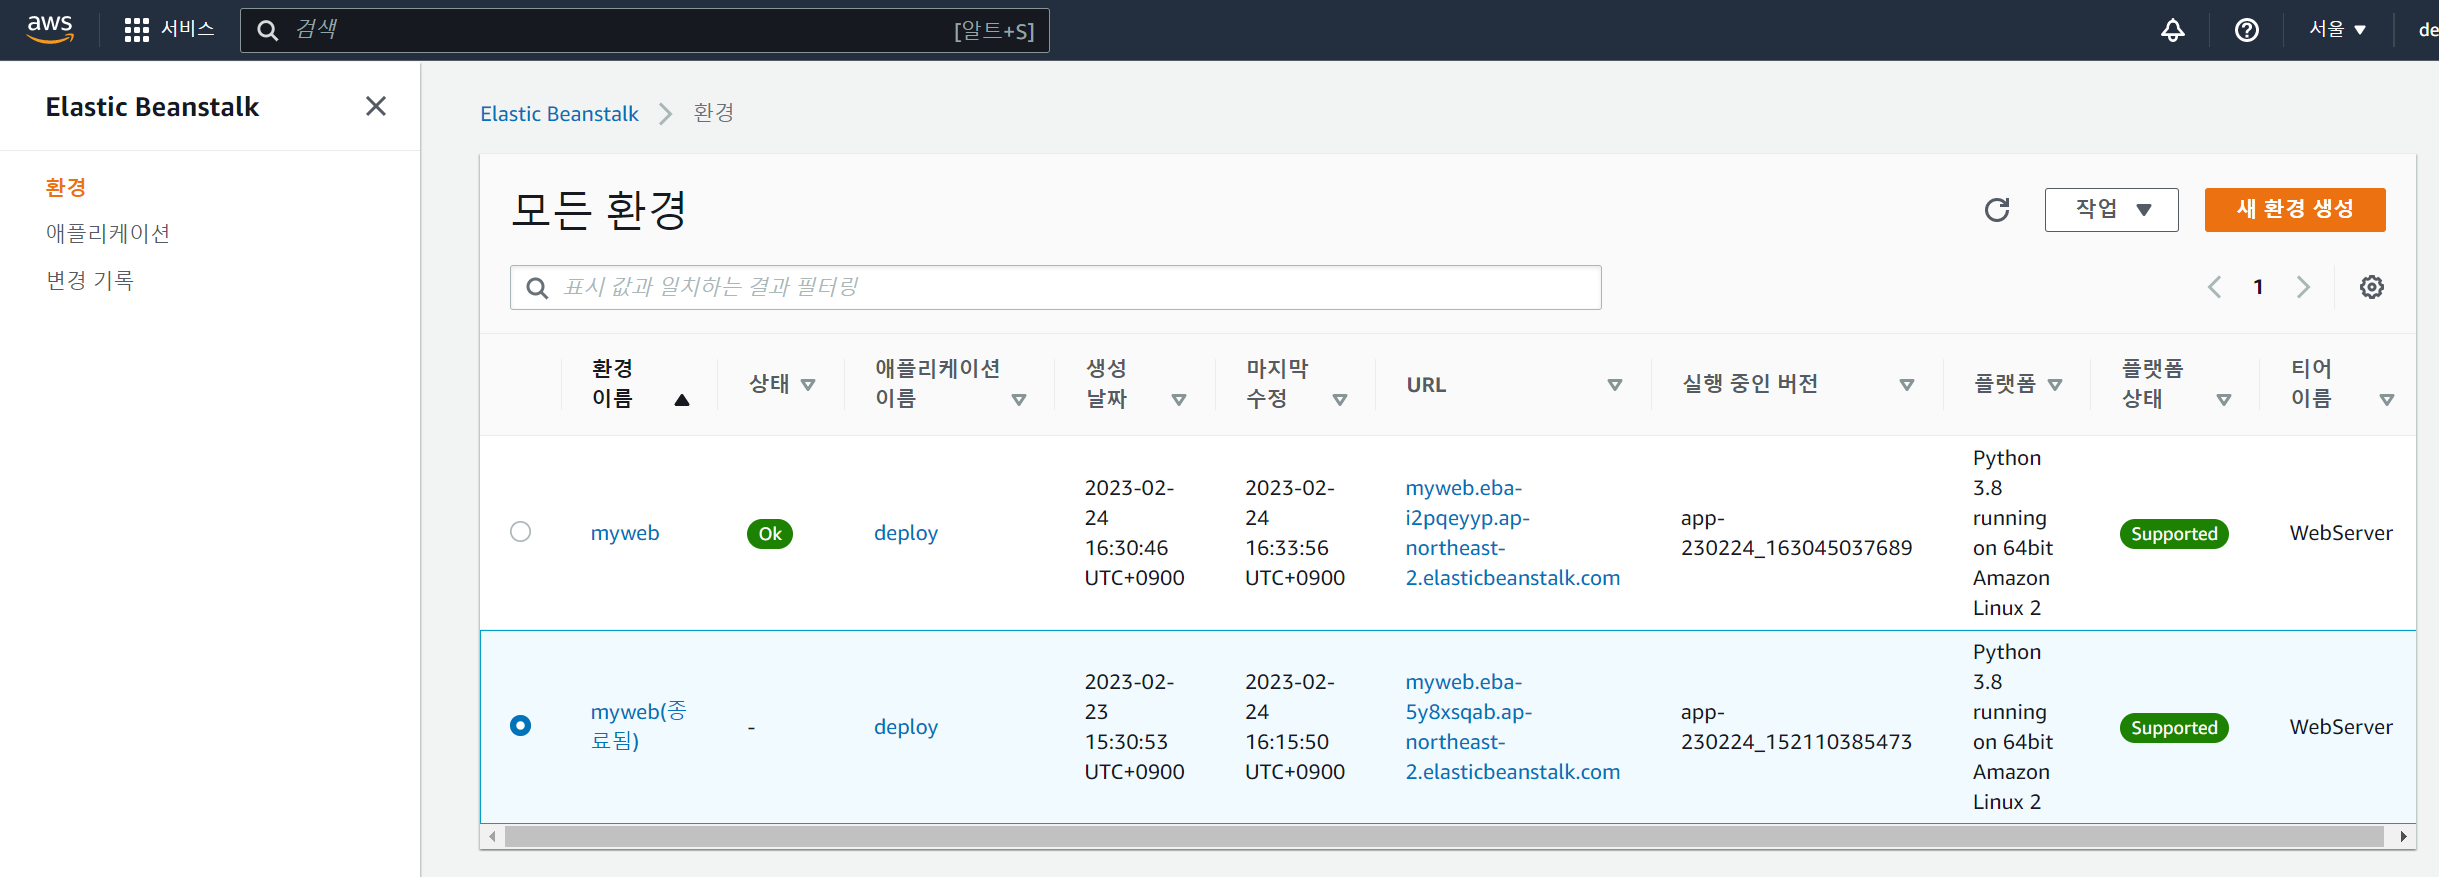Click 환경 breadcrumb text

coord(714,113)
